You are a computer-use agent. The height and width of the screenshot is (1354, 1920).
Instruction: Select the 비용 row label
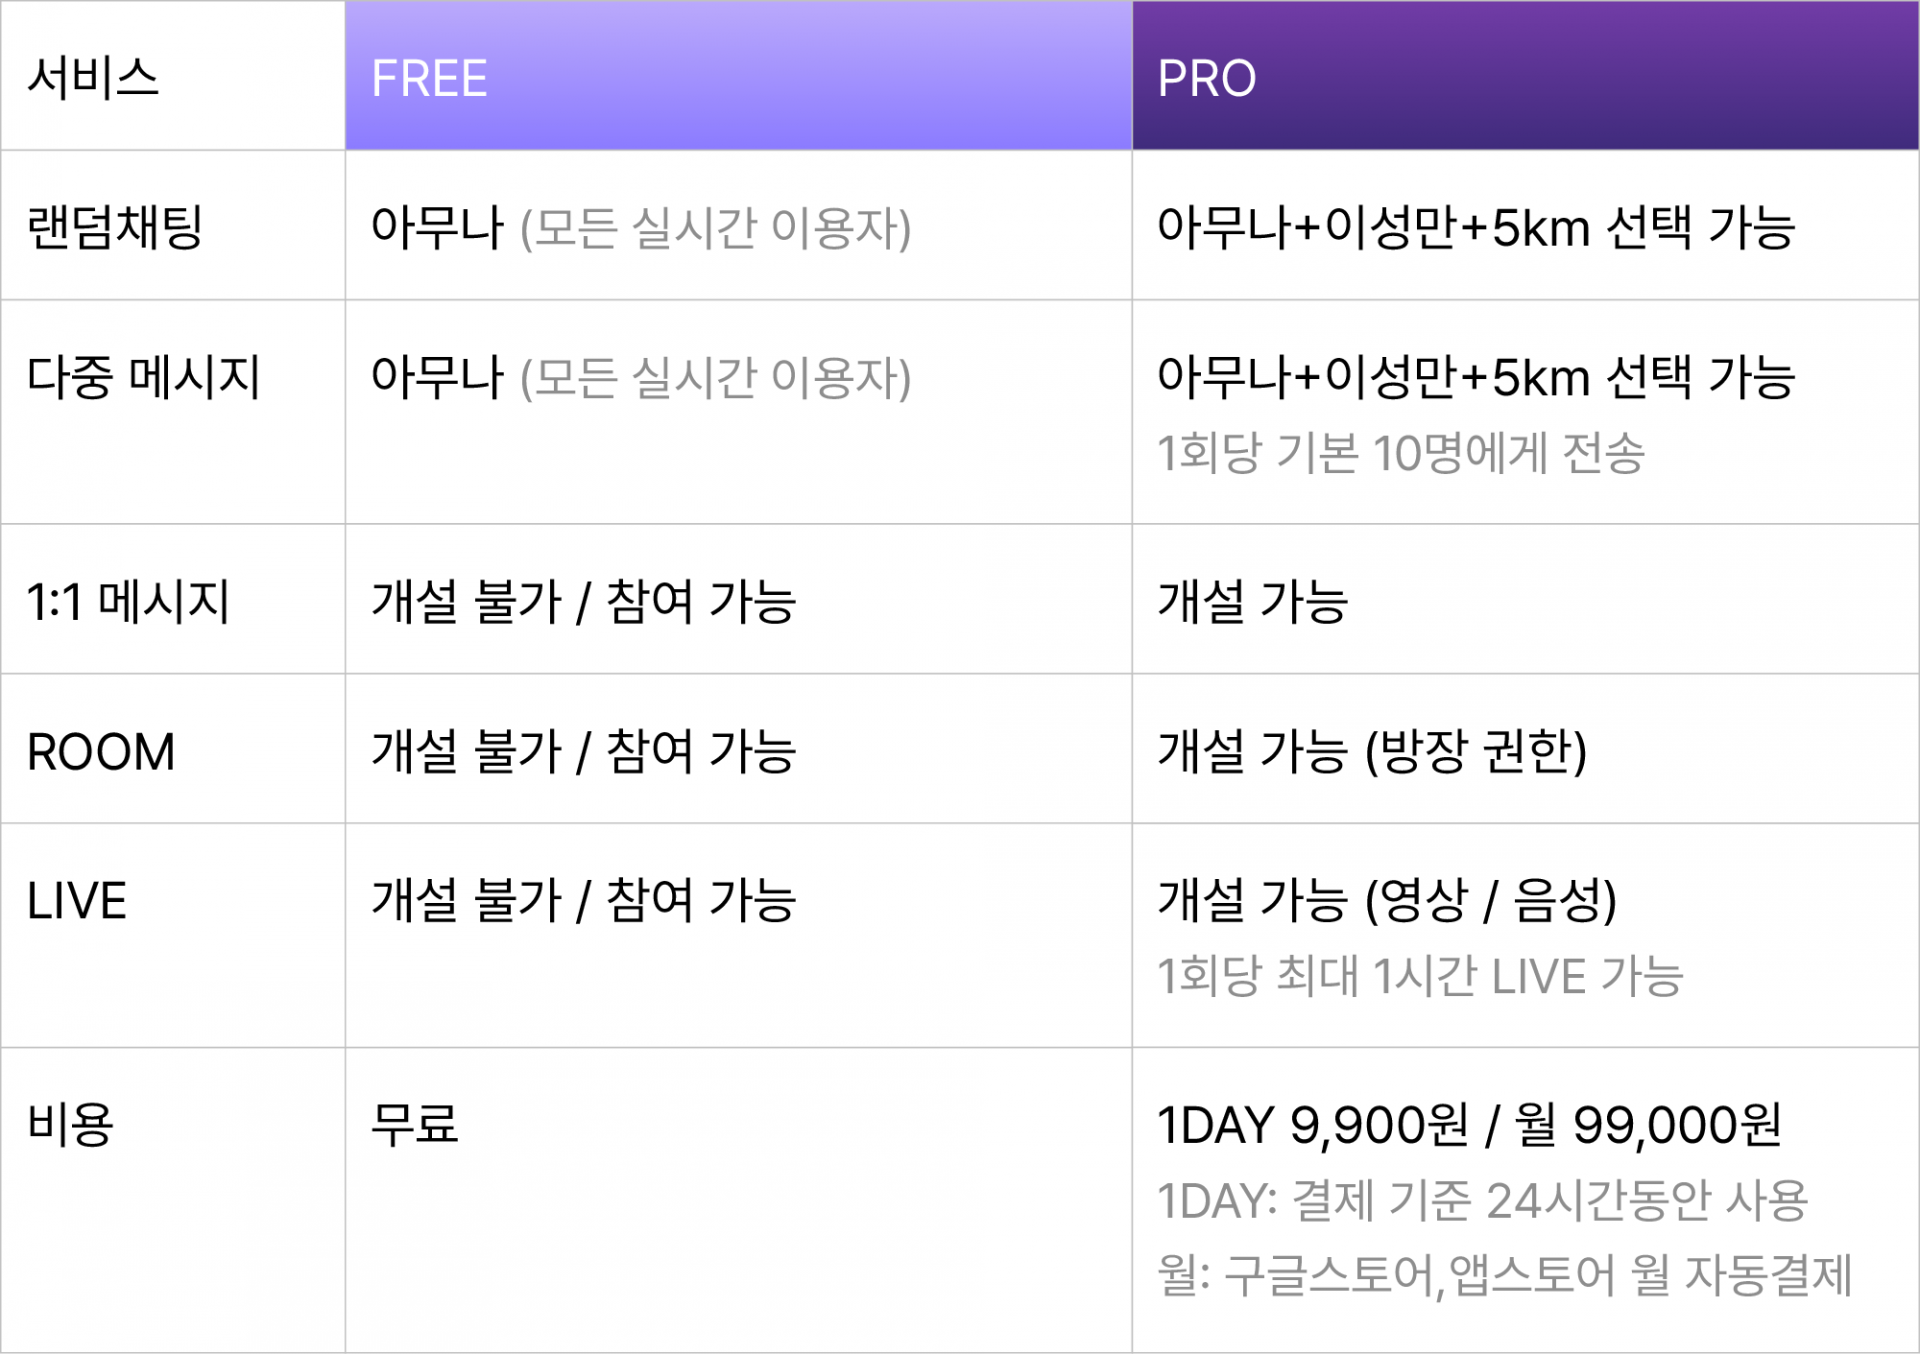click(70, 1124)
